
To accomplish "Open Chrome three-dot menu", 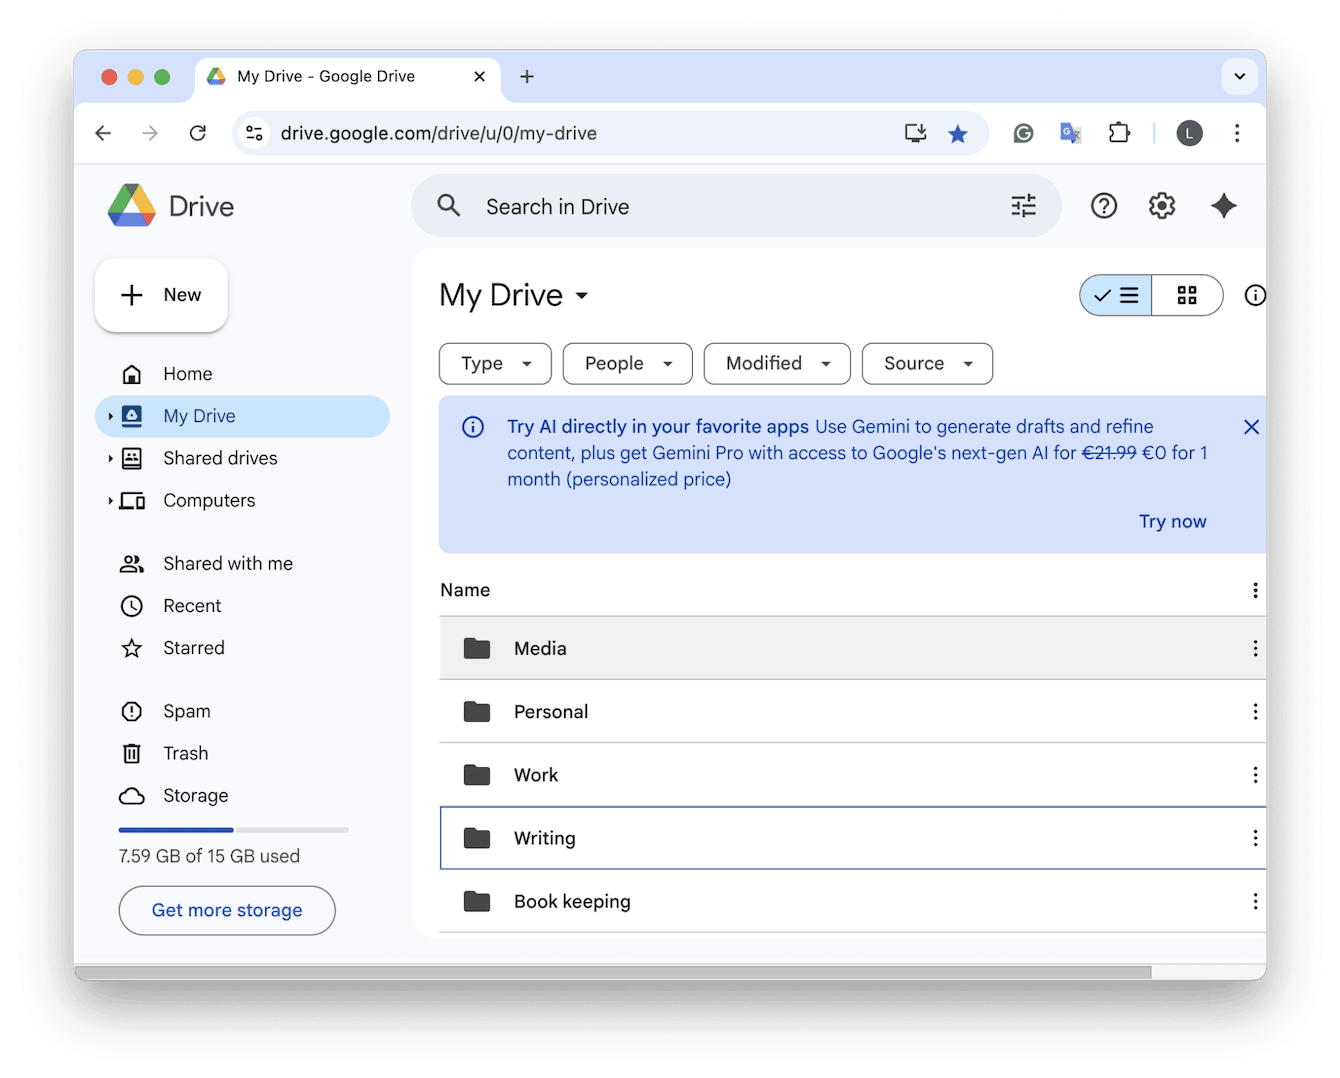I will tap(1237, 132).
